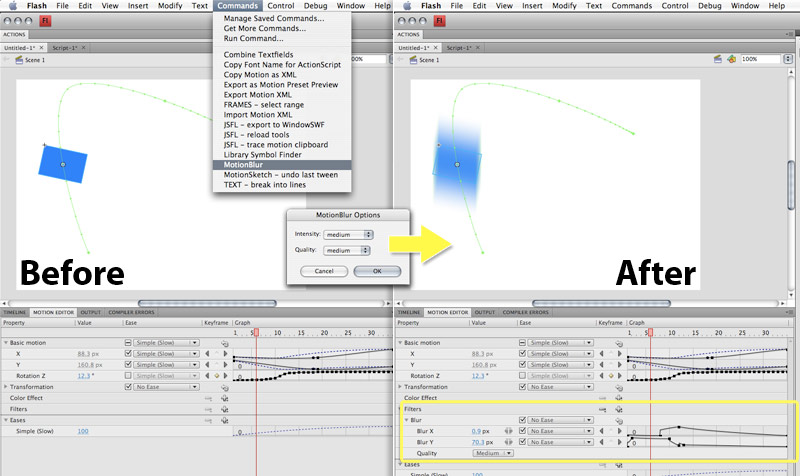Open Modify menu in left window

pos(170,6)
